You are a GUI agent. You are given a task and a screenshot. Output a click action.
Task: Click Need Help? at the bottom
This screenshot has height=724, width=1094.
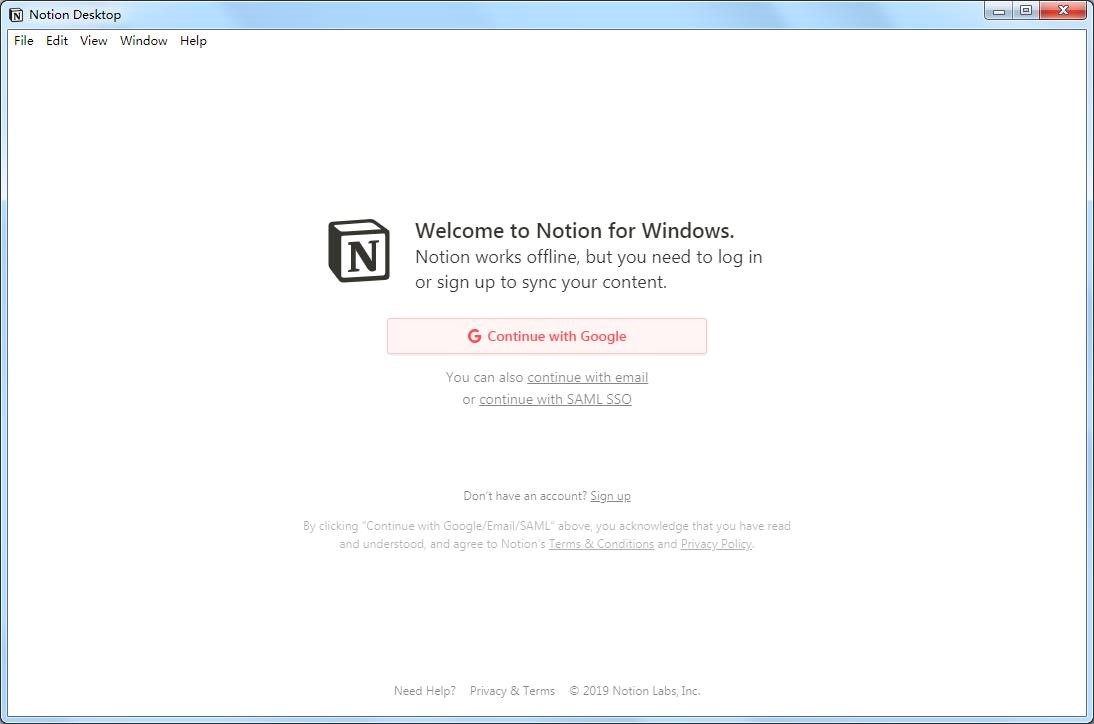point(424,690)
